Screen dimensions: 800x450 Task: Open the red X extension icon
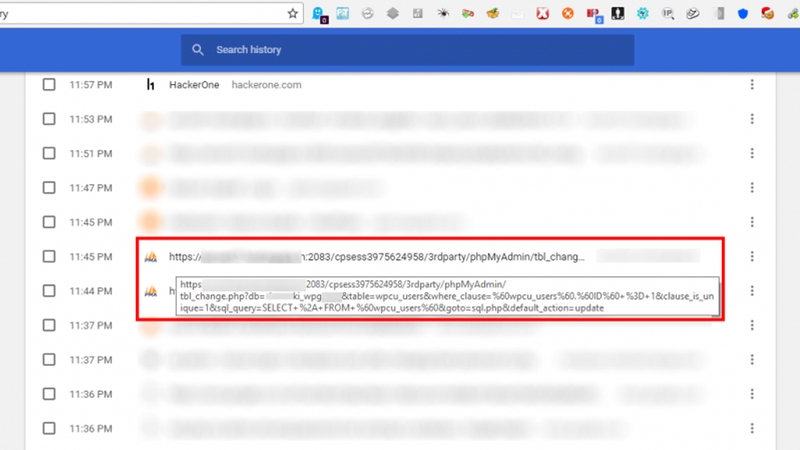coord(542,14)
